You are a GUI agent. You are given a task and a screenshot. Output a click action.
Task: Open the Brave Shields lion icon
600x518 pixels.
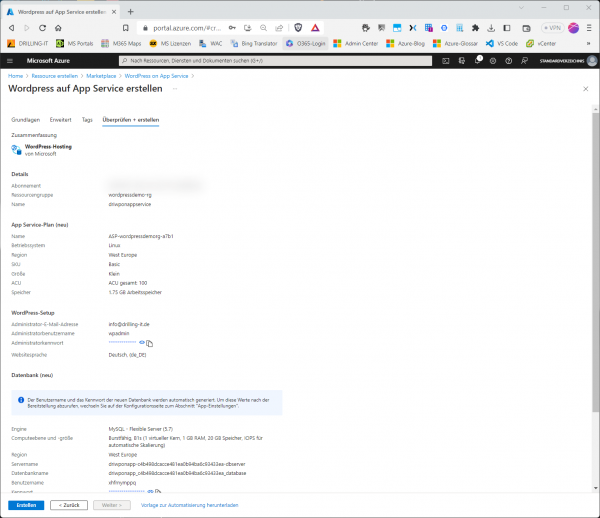[298, 28]
